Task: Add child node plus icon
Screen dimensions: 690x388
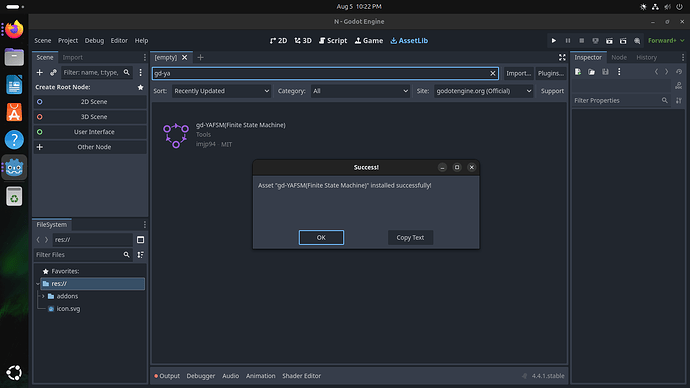Action: tap(40, 72)
